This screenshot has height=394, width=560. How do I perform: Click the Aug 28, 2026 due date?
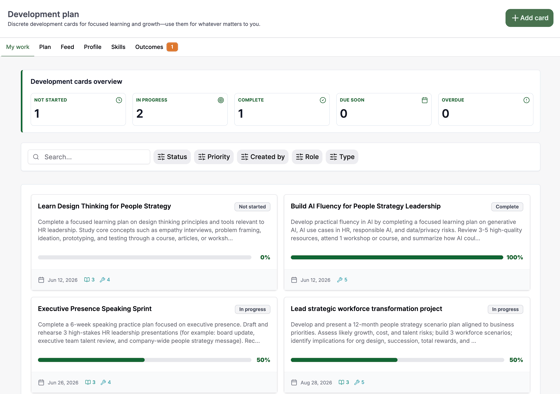316,383
